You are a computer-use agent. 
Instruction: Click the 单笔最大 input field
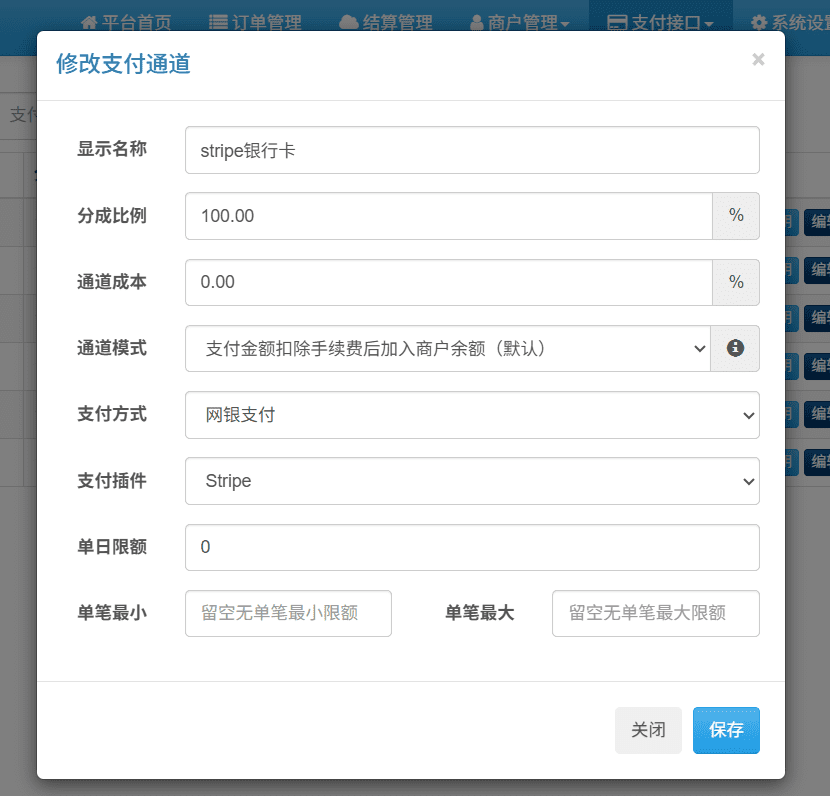click(x=655, y=613)
